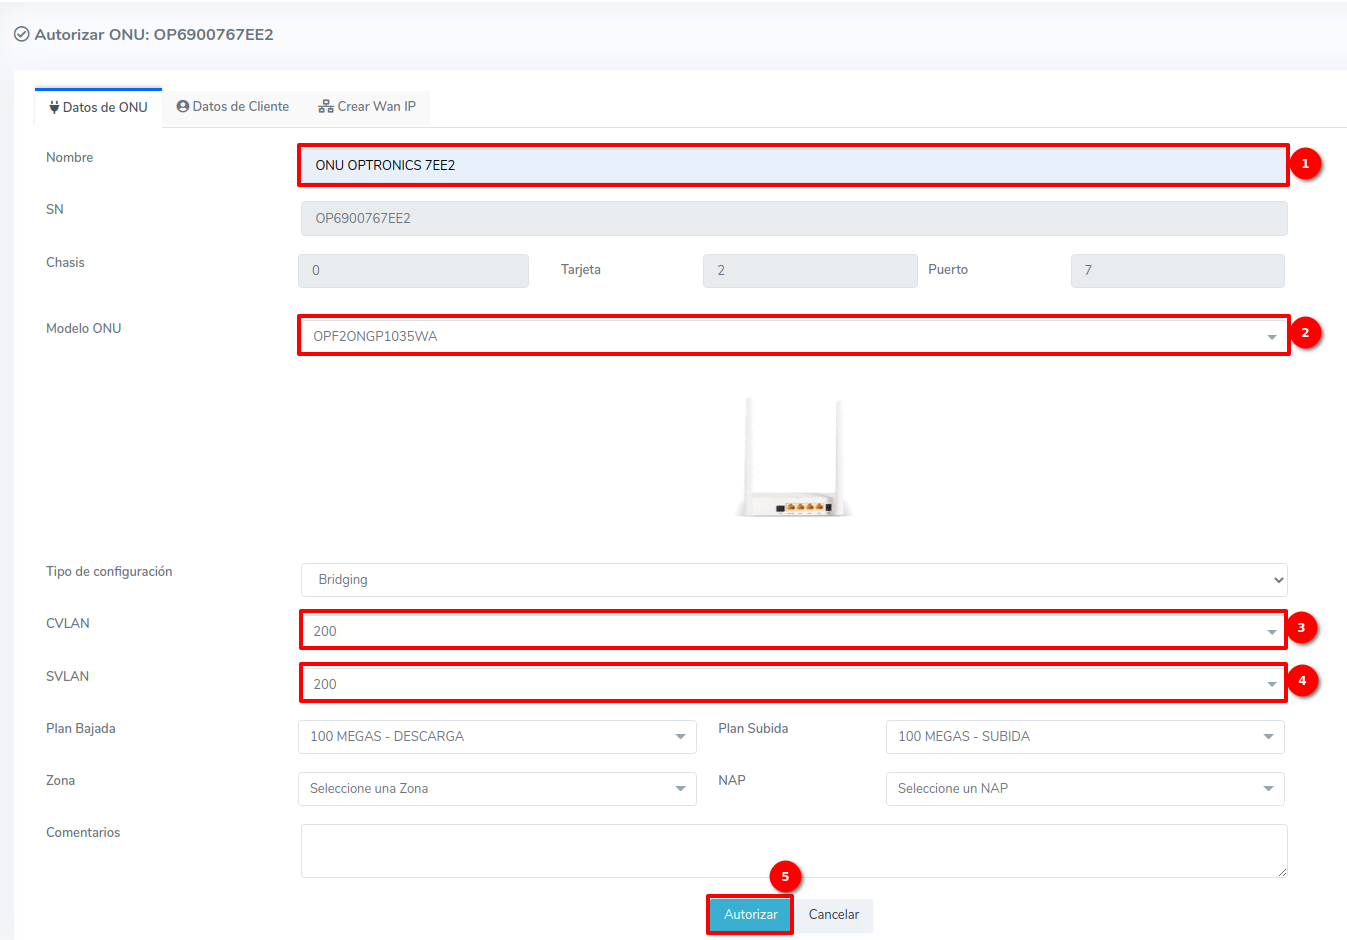Click the ONU router device image

point(793,458)
